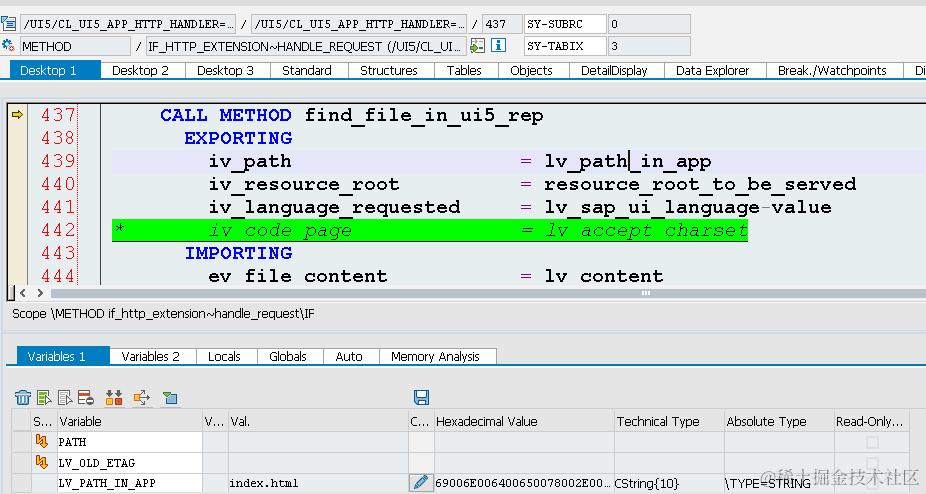Click the Hexadecimal Value column header
This screenshot has width=926, height=494.
point(524,421)
